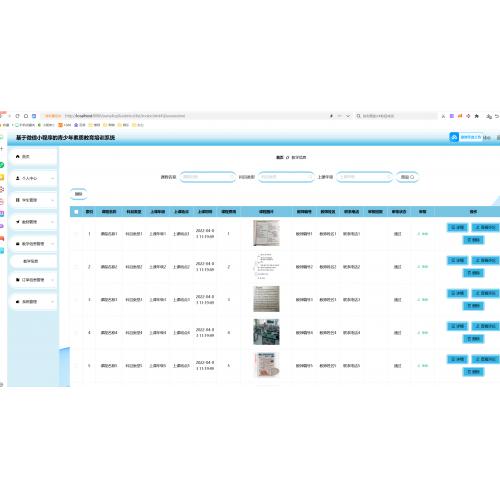Open the course image thumbnail in row 4
The height and width of the screenshot is (500, 500).
click(x=266, y=332)
